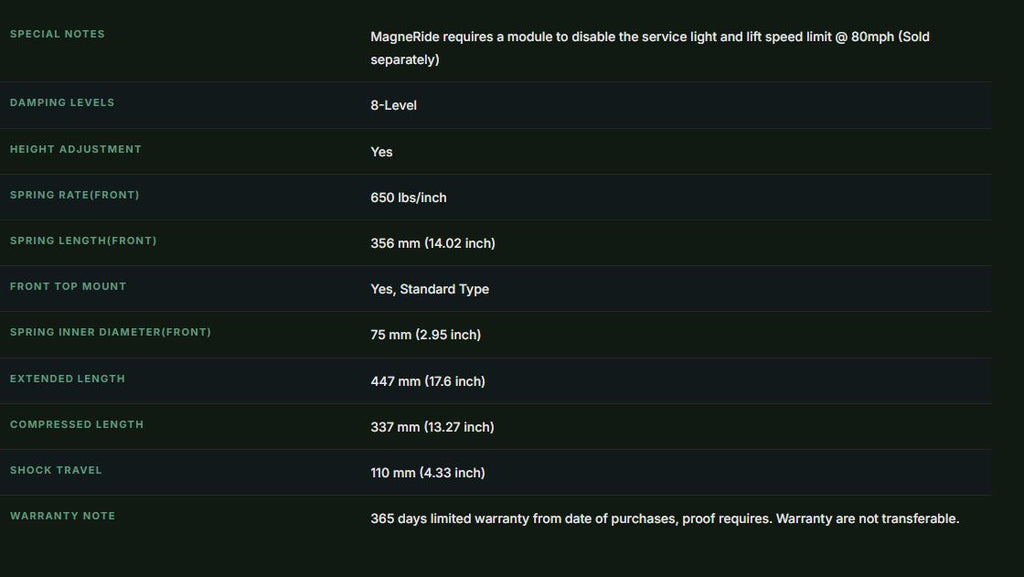Click the SPRING LENGTH(FRONT) label

tap(83, 240)
